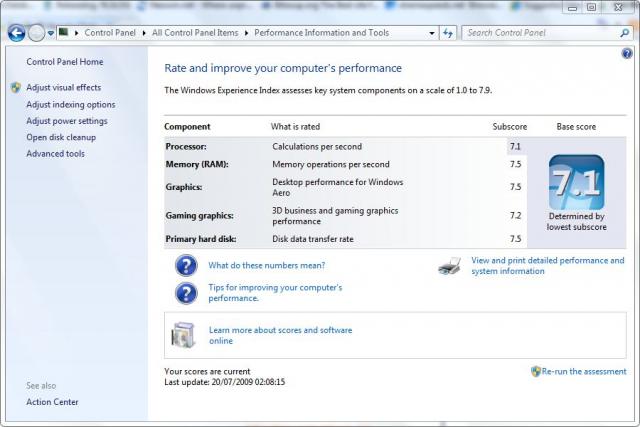Click 'Desktop performance for Windows Aero' text
The width and height of the screenshot is (640, 427).
click(x=338, y=187)
